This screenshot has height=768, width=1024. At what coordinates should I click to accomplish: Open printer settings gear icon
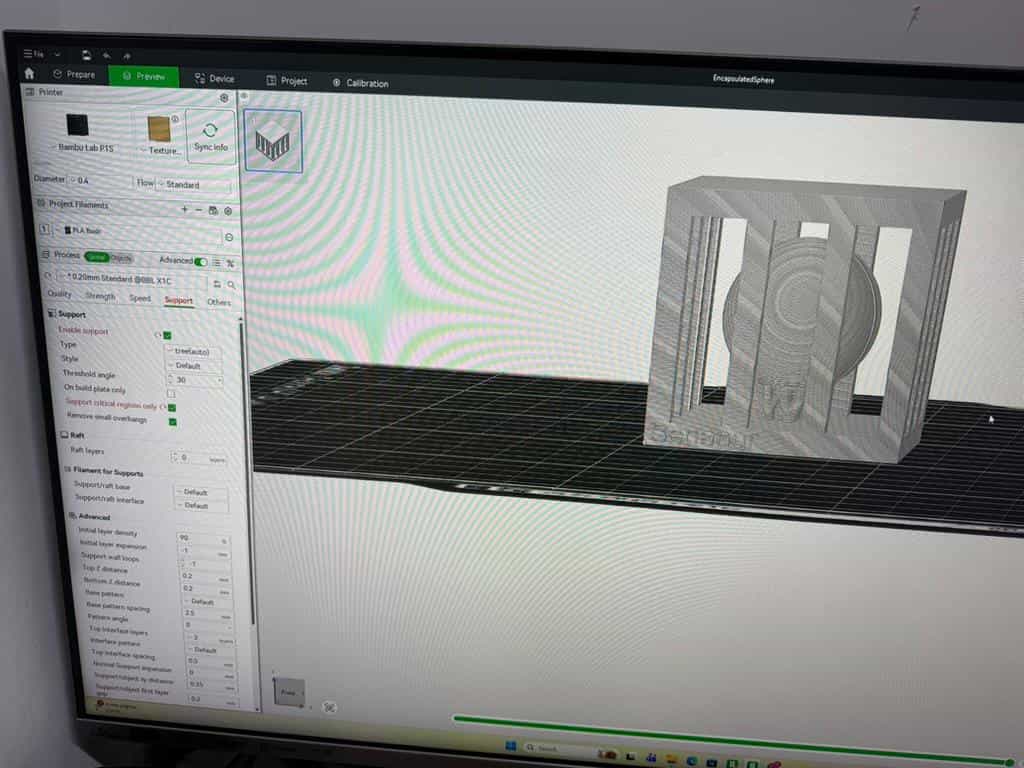pos(224,98)
